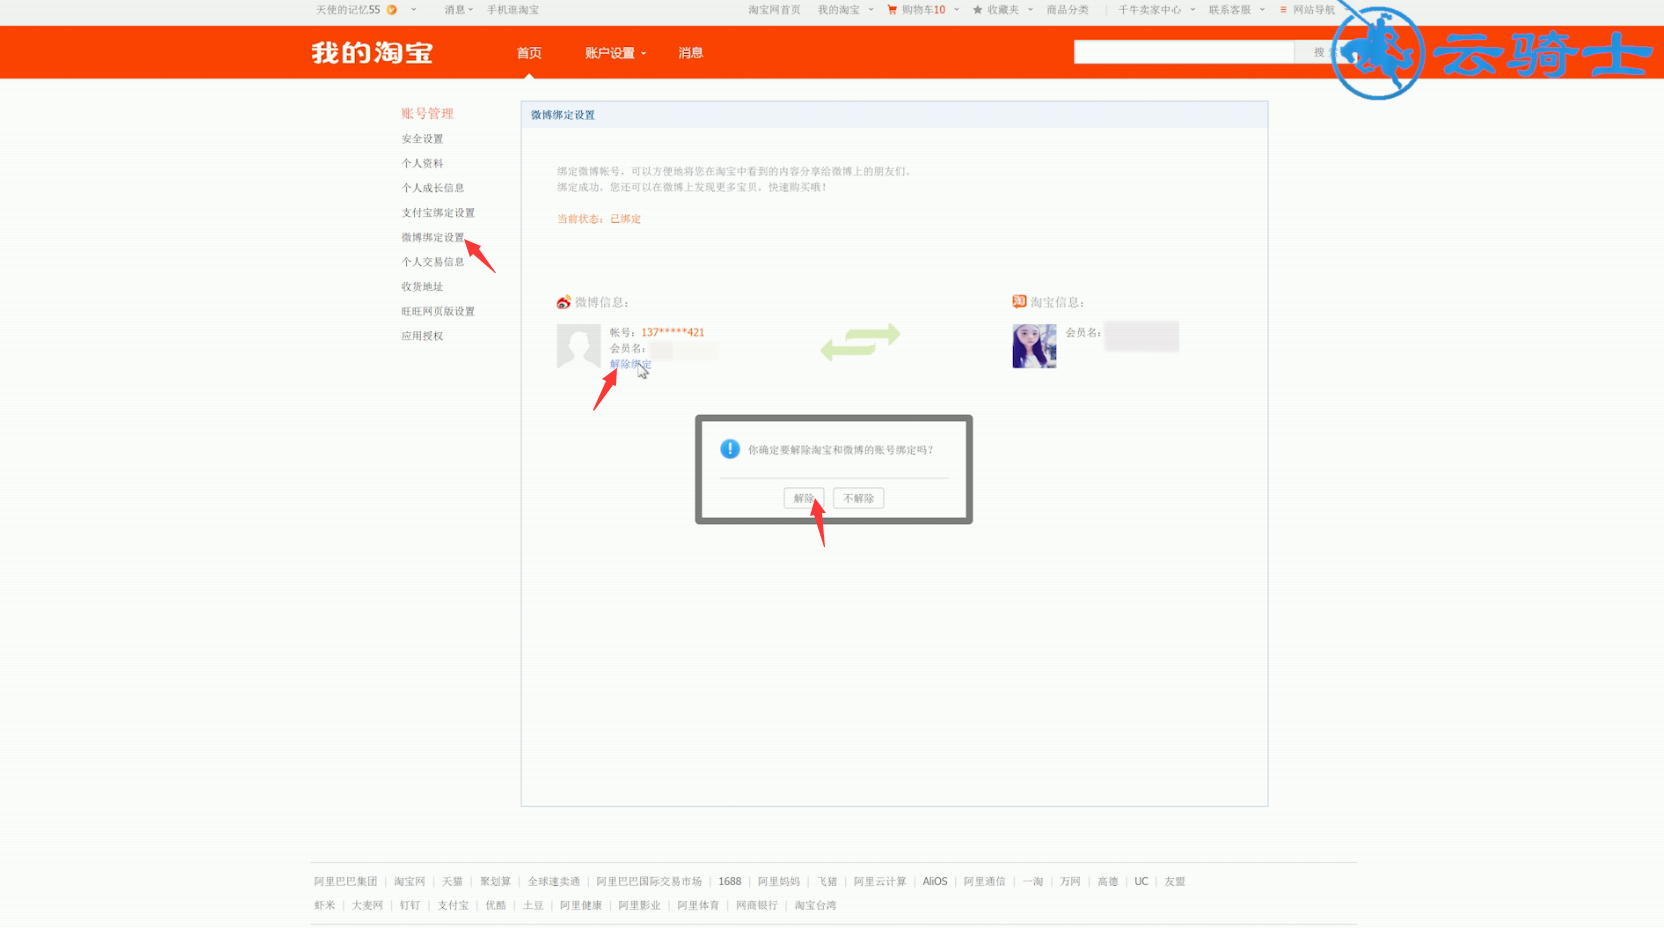1664x928 pixels.
Task: Open 支付宝绑定设置 in the sidebar
Action: [438, 213]
